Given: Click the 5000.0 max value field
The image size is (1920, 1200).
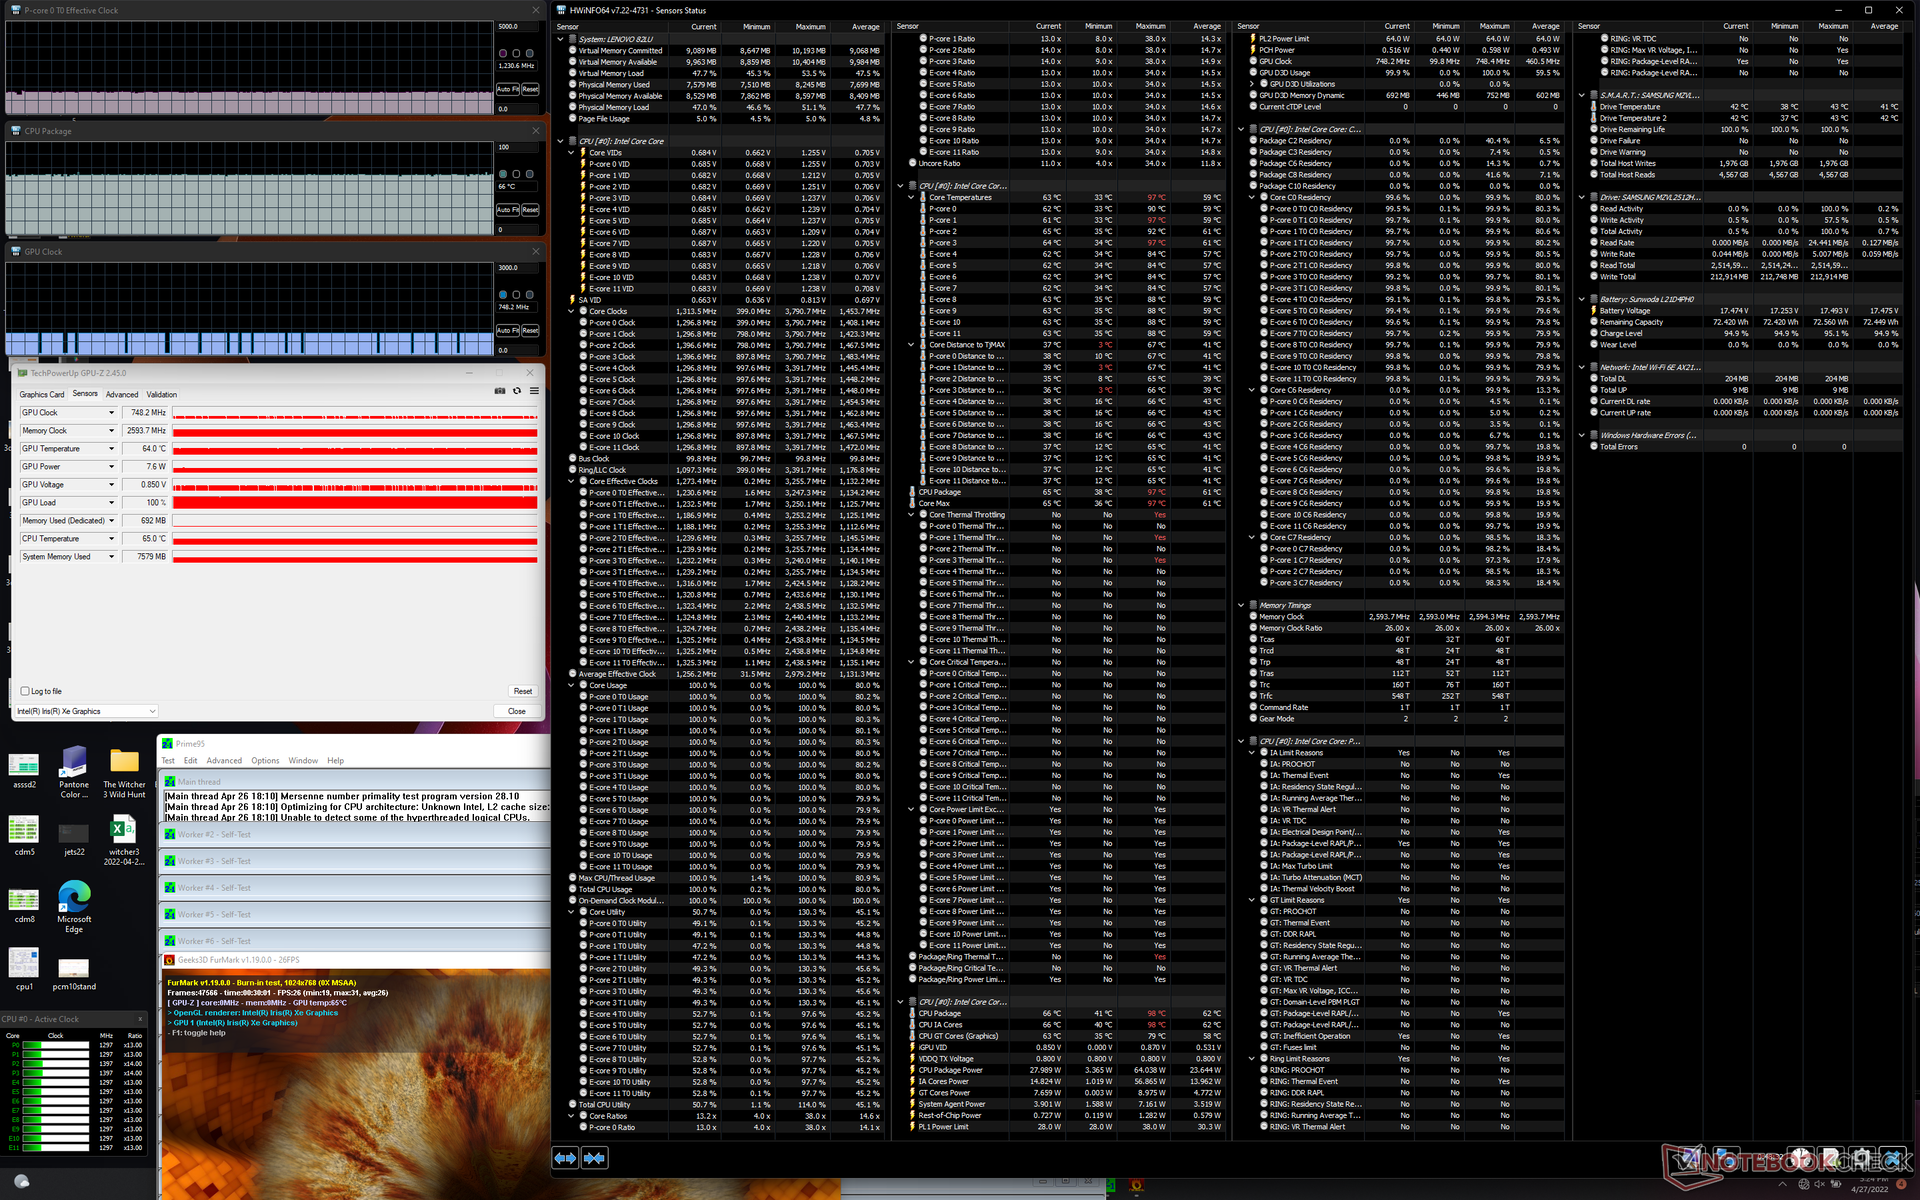Looking at the screenshot, I should pos(518,26).
